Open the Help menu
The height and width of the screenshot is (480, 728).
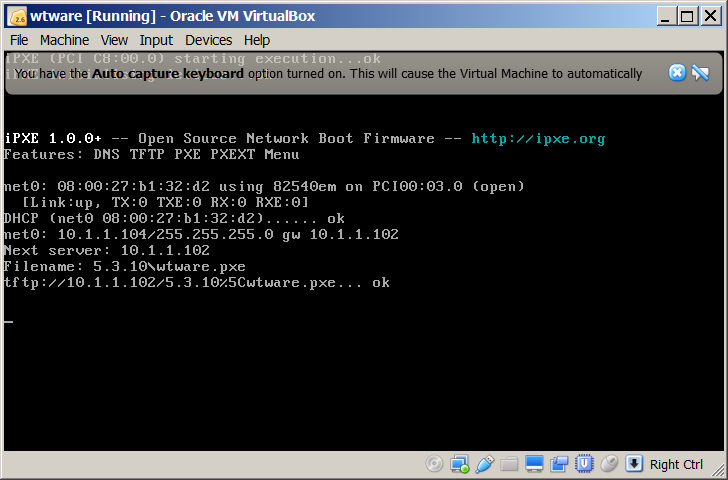[x=257, y=40]
